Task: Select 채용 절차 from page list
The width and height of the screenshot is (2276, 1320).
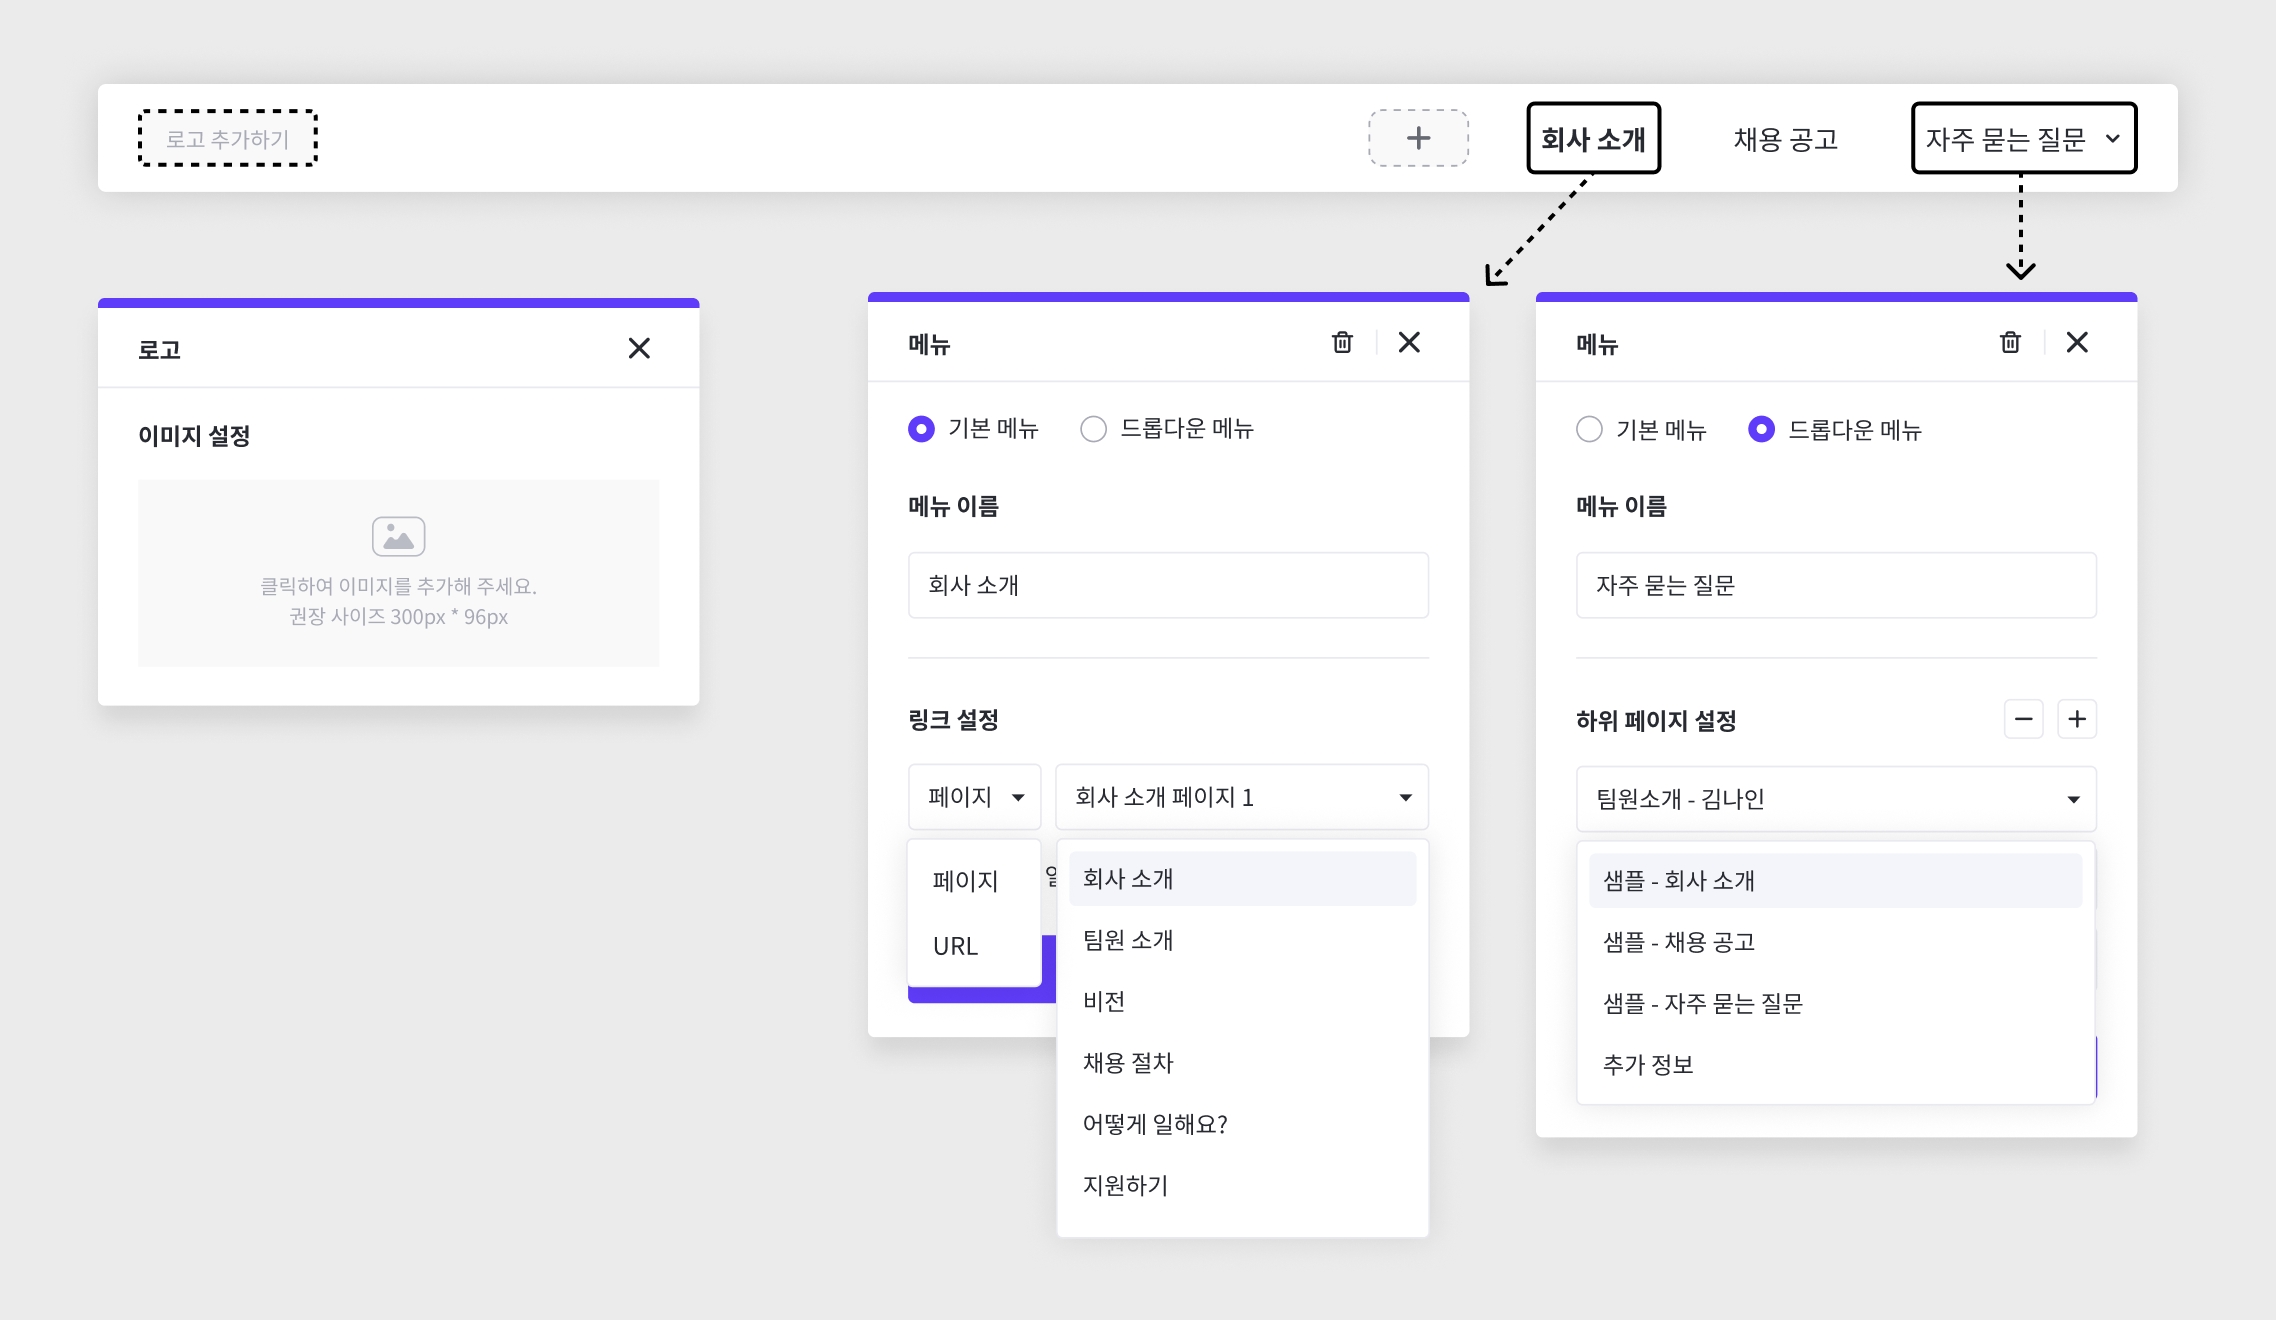Action: tap(1128, 1063)
